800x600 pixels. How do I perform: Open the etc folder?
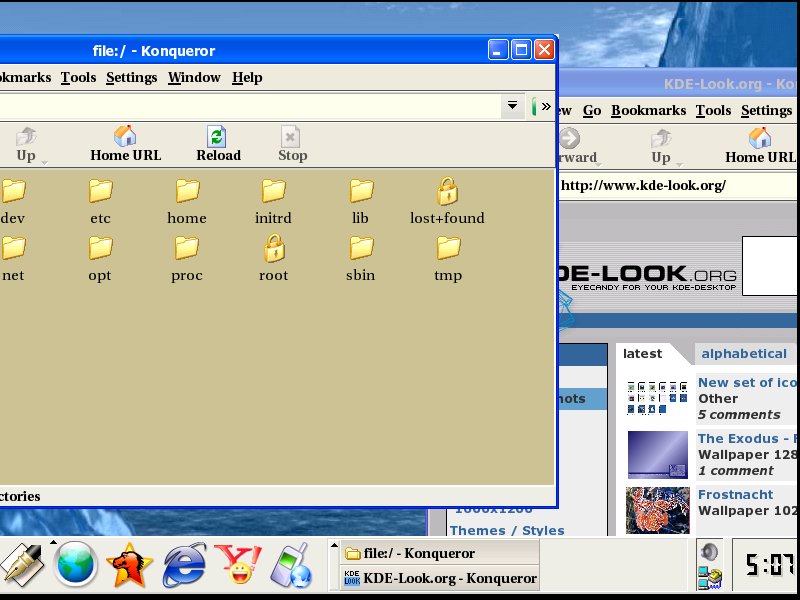(x=101, y=202)
